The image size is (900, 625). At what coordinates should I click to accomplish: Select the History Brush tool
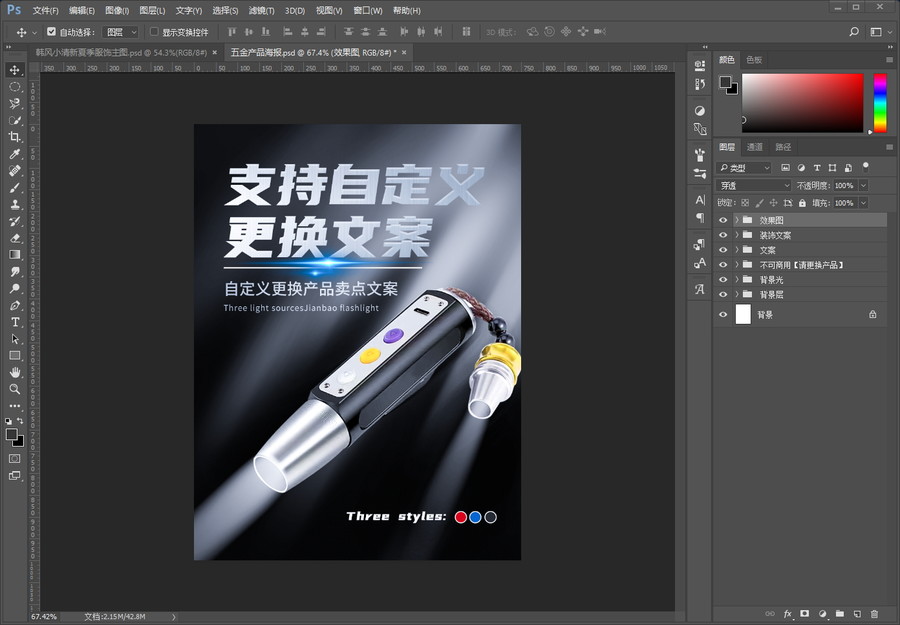tap(14, 221)
